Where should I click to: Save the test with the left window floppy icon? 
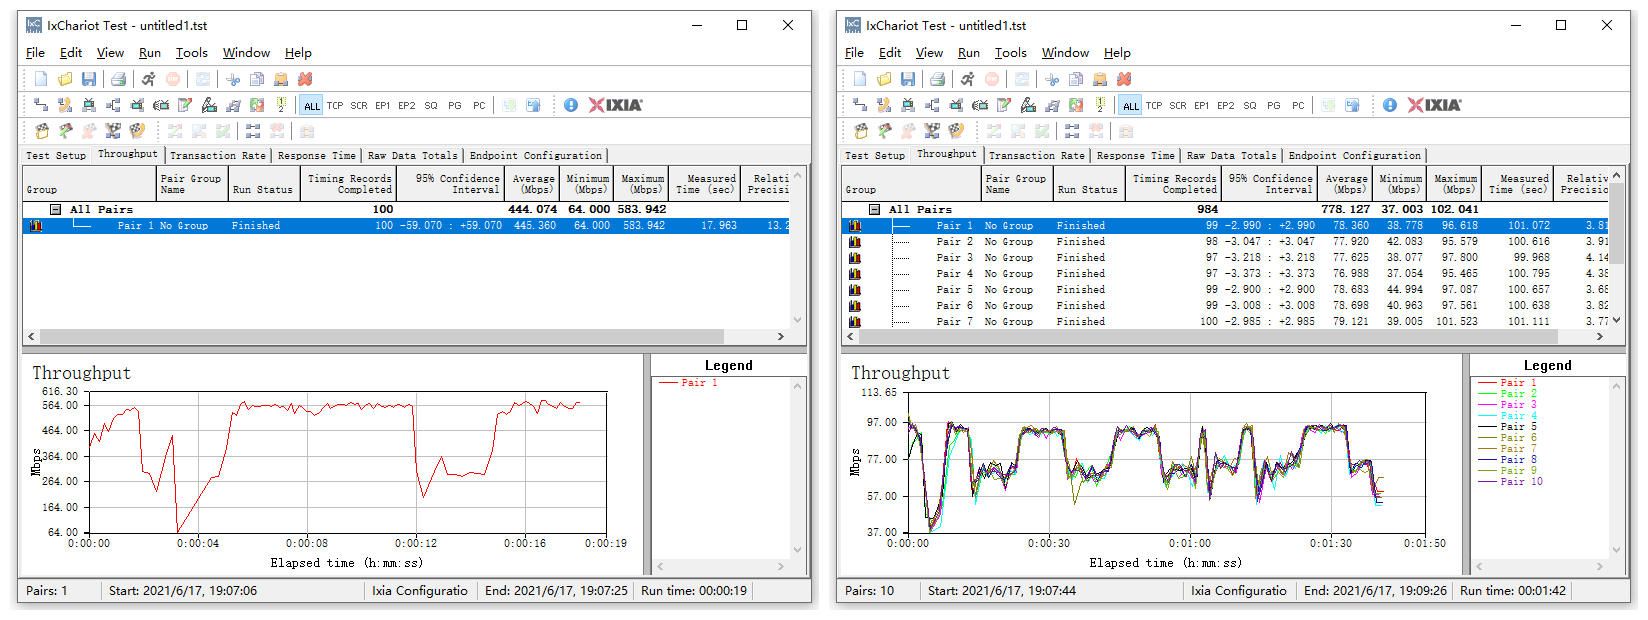[89, 79]
